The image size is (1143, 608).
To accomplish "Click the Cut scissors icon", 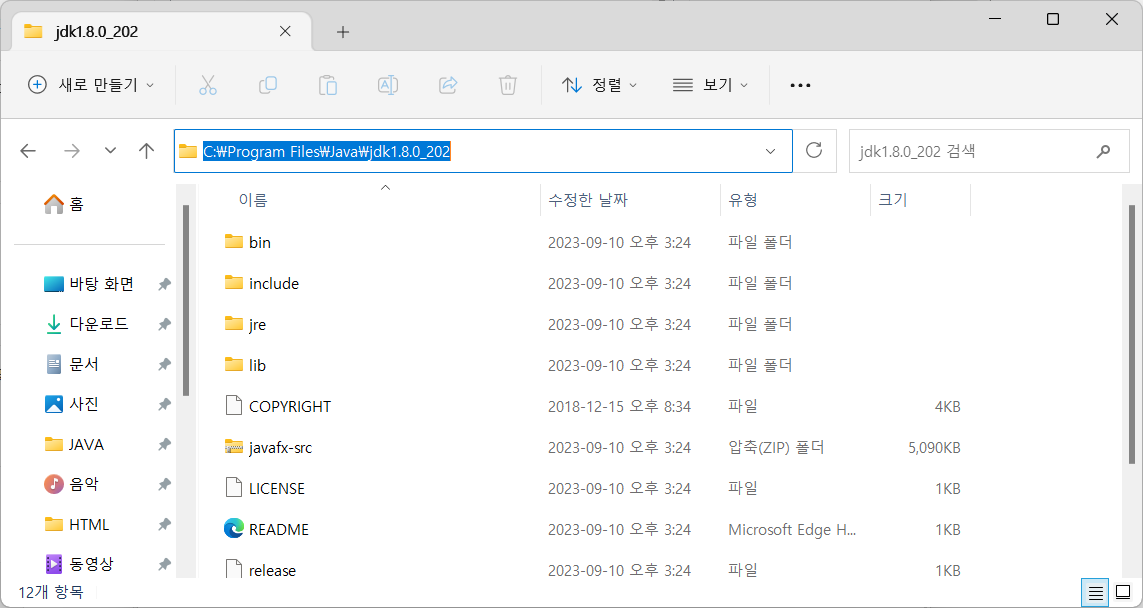I will coord(208,85).
